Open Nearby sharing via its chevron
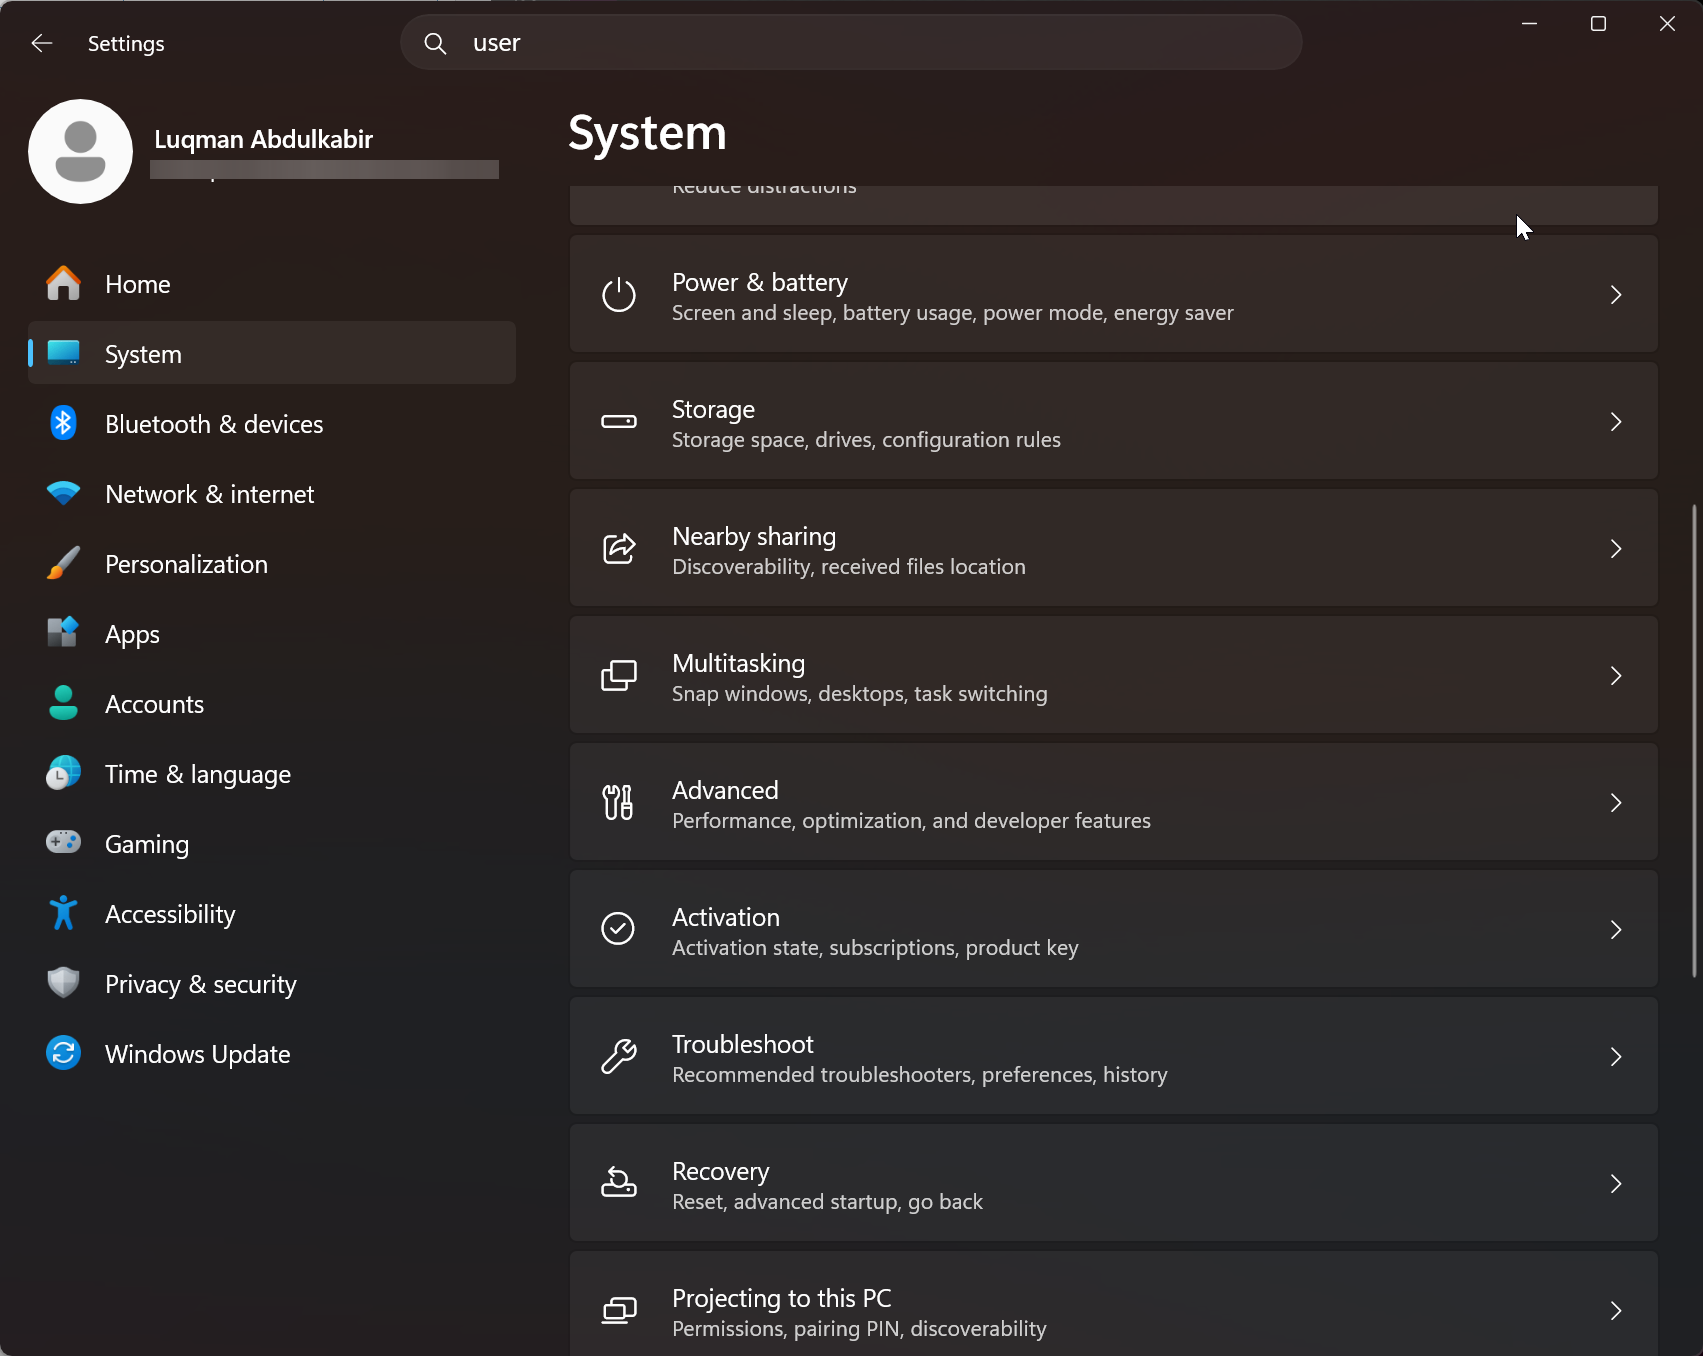 [x=1616, y=549]
